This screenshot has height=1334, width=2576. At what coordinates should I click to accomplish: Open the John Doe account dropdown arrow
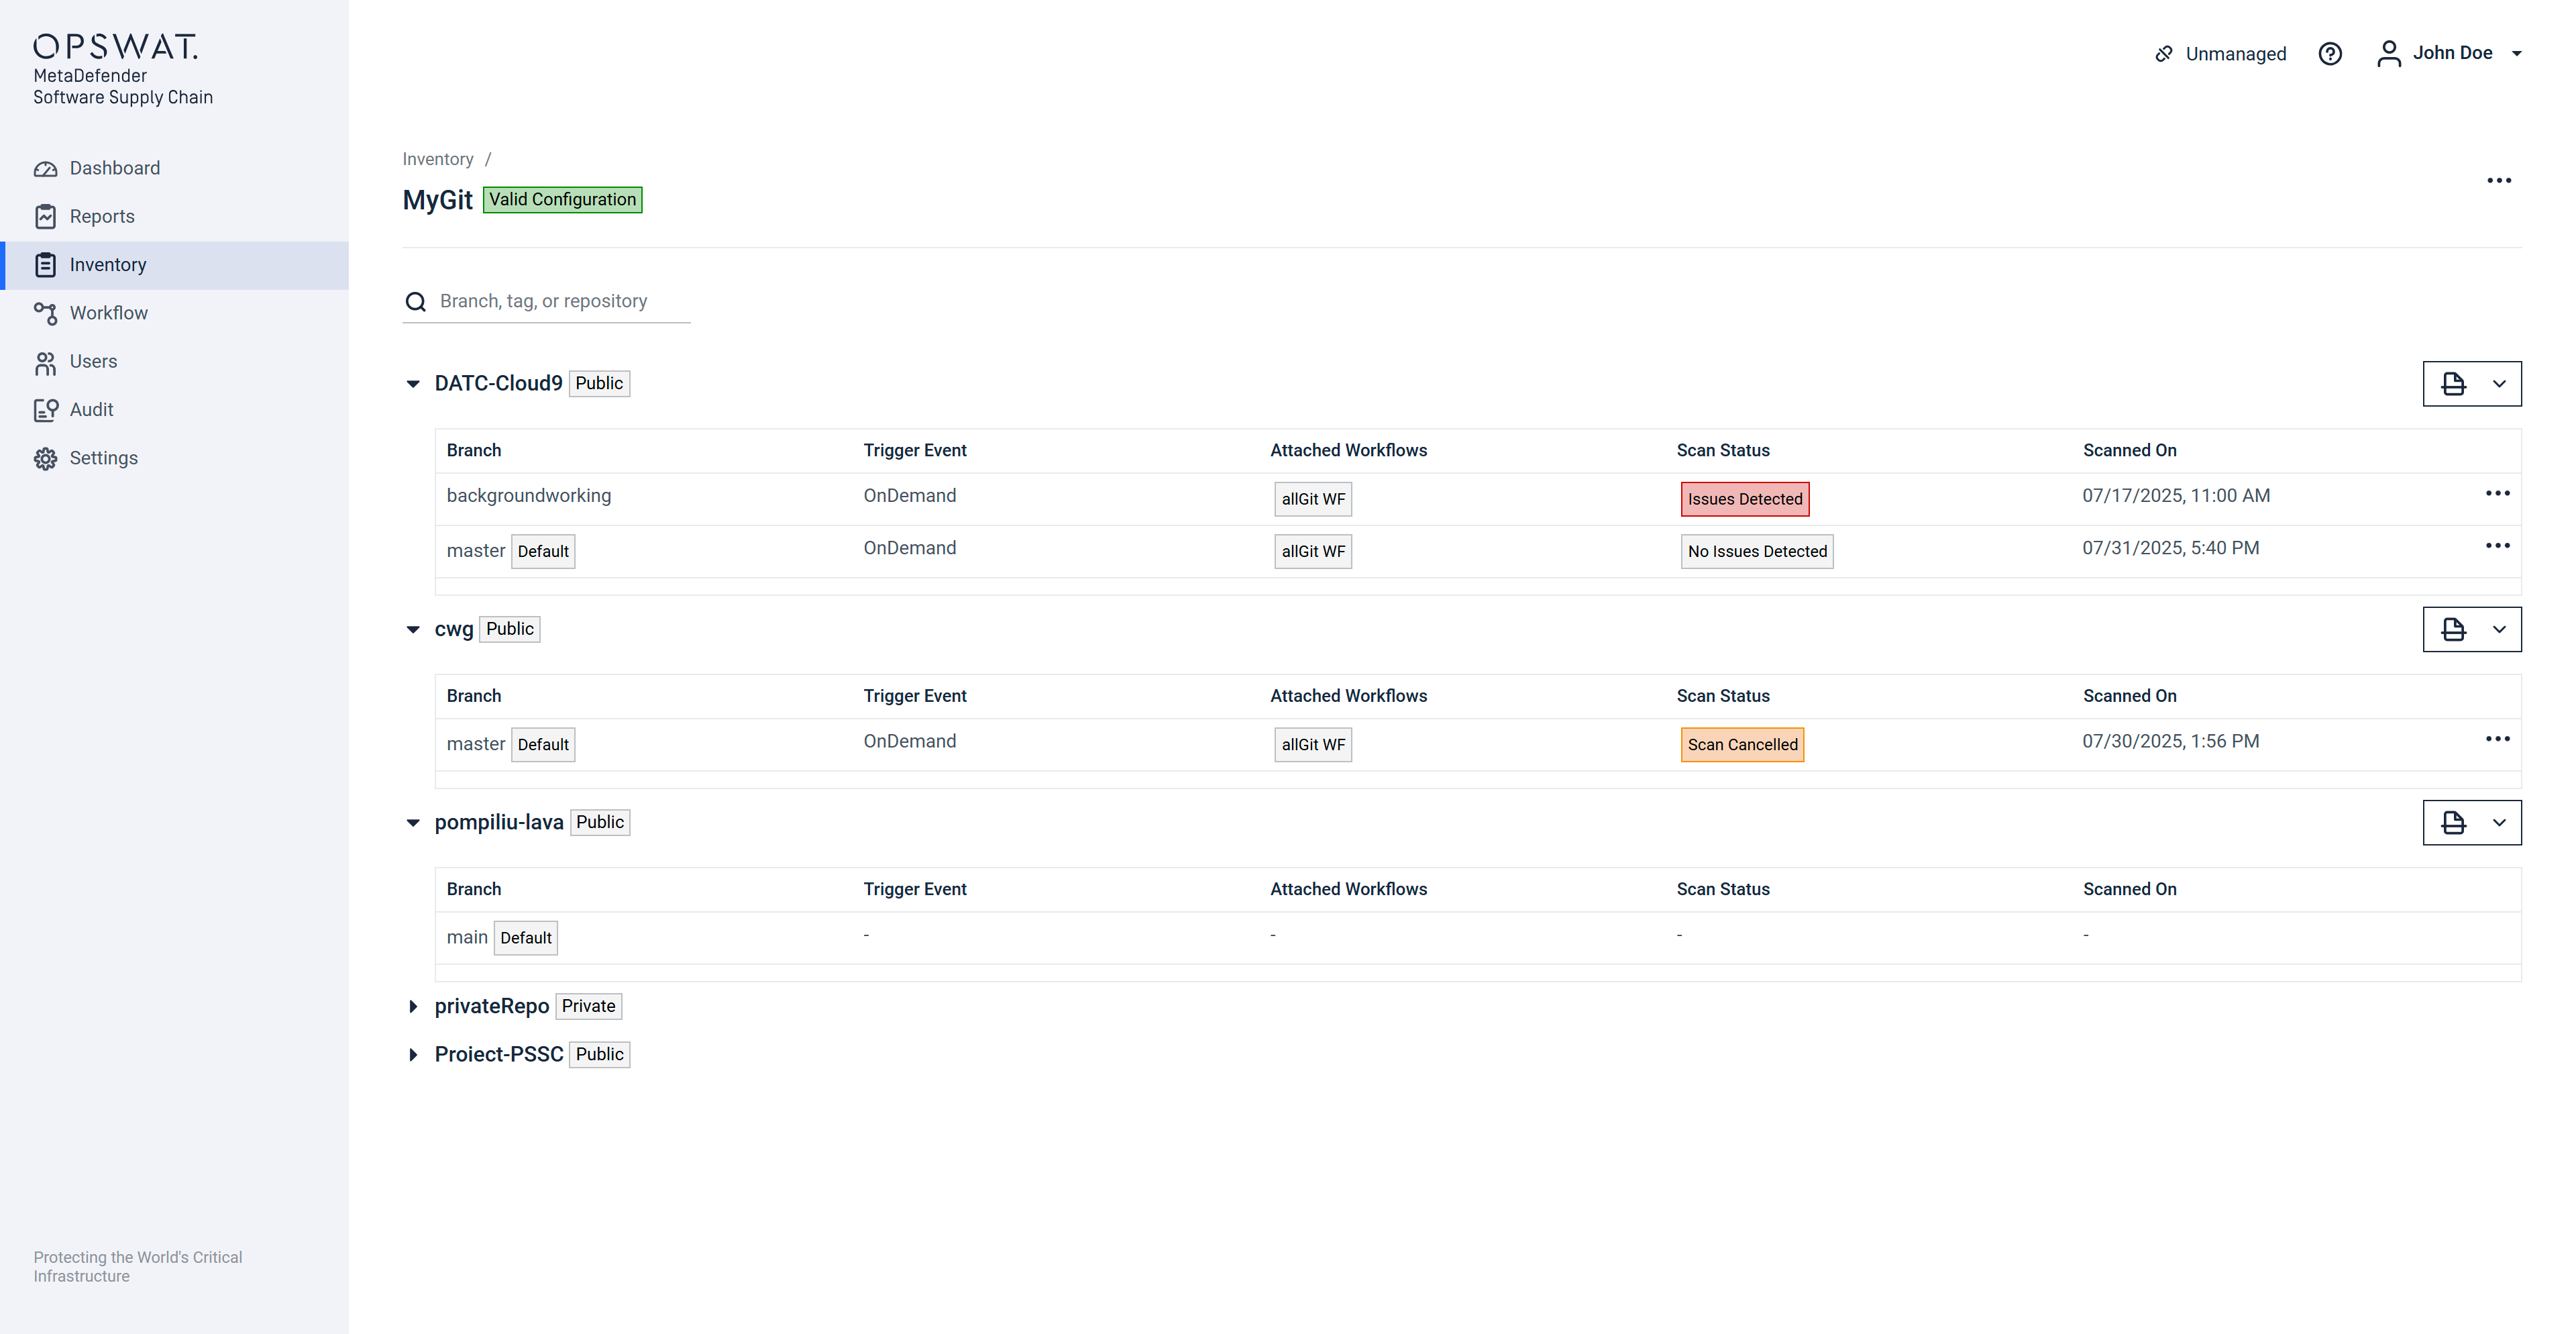pos(2516,54)
